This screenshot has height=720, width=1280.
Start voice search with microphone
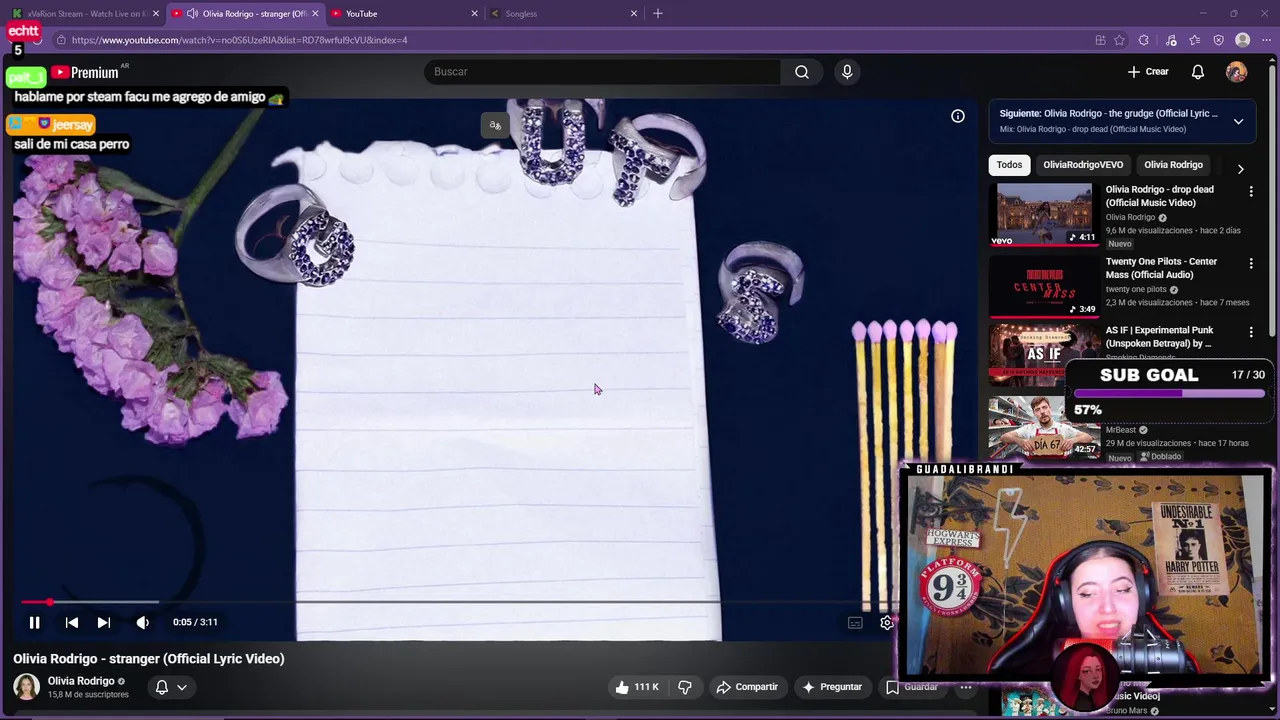pos(847,72)
